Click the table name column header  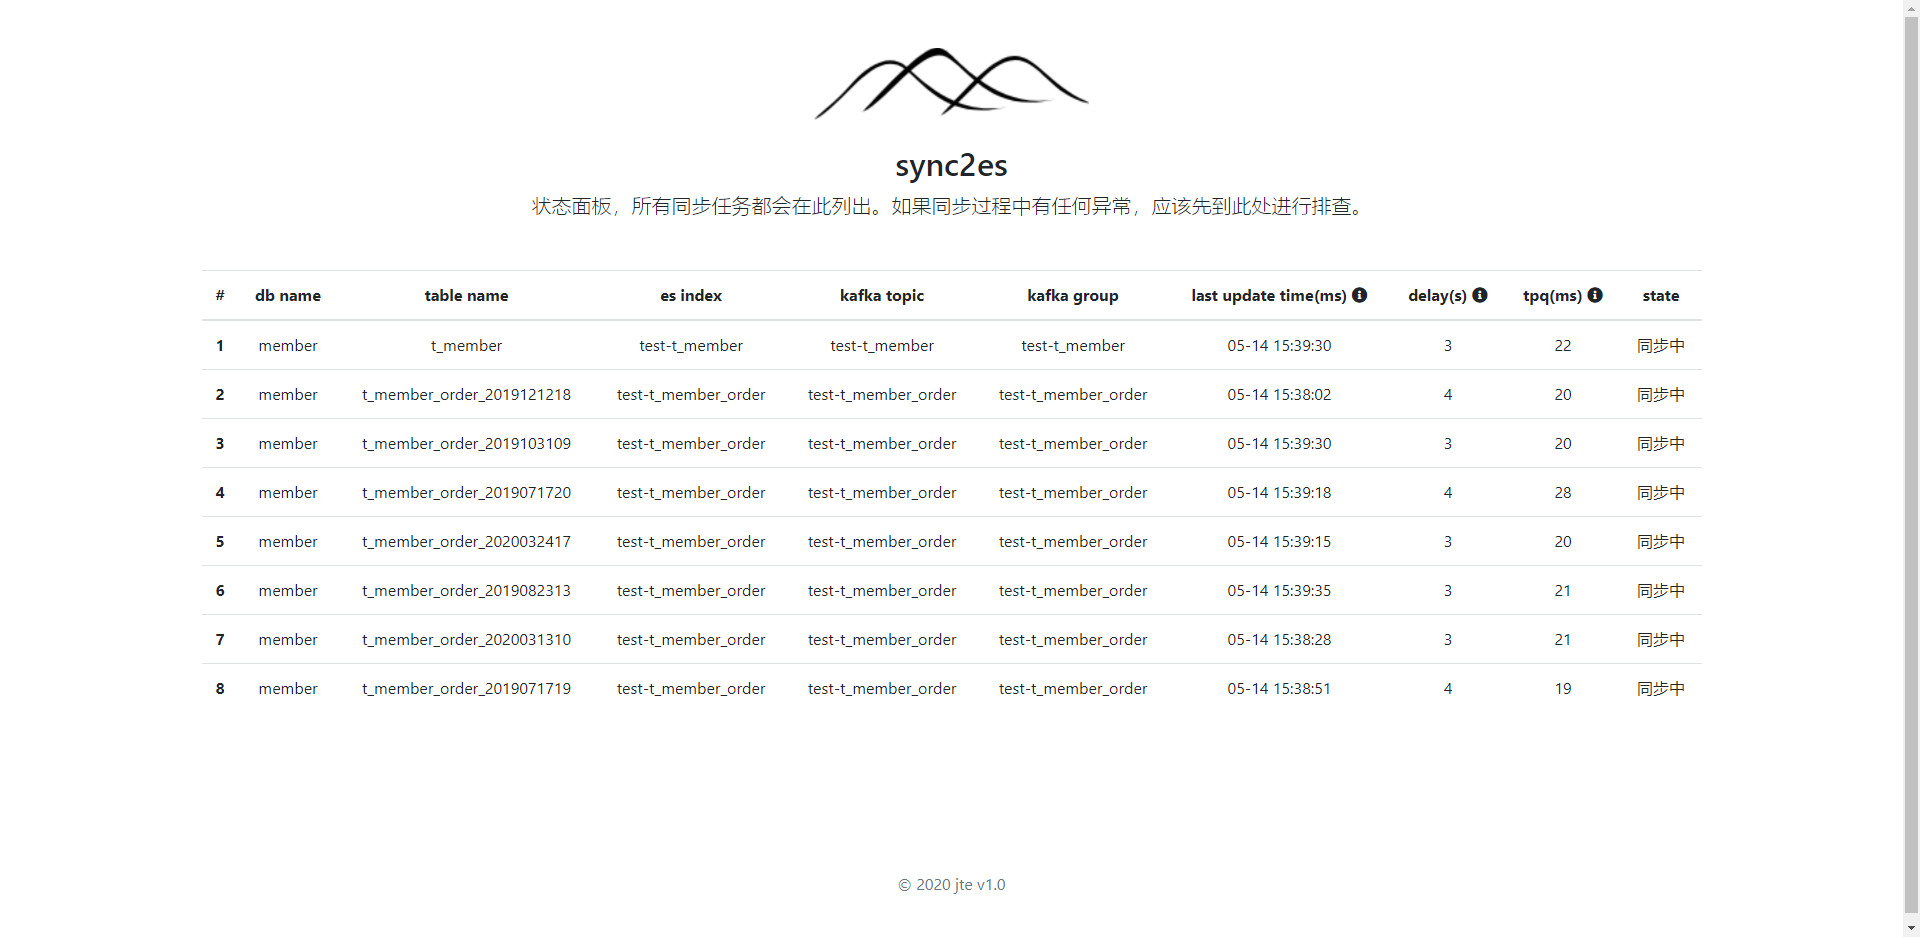coord(466,296)
